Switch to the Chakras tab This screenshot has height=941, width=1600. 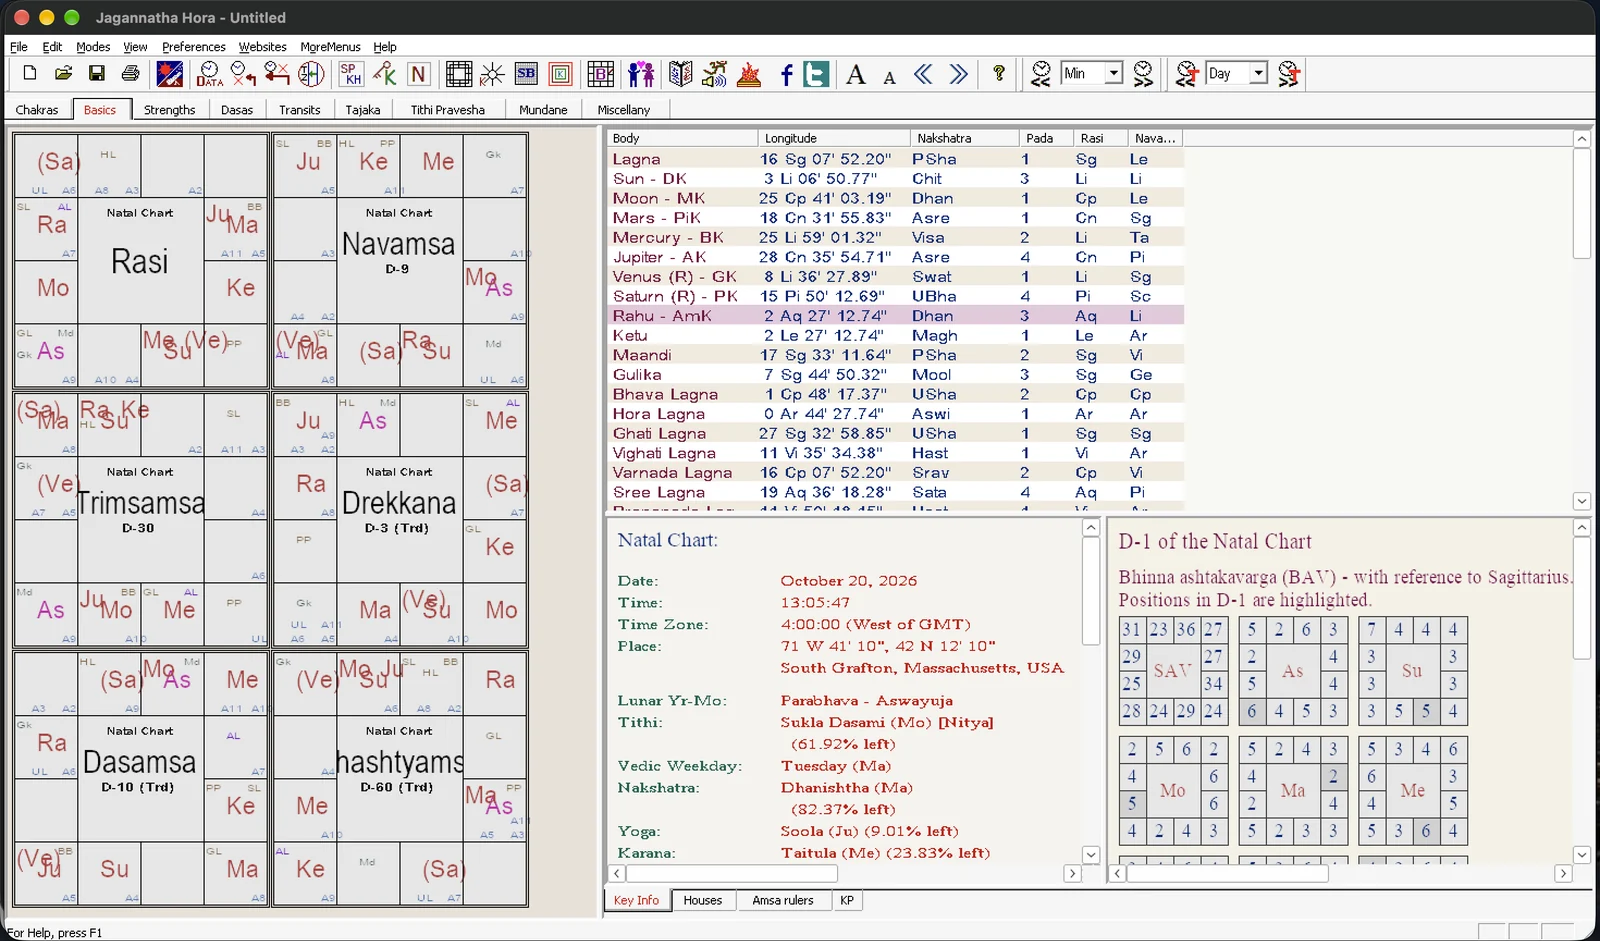(x=37, y=110)
